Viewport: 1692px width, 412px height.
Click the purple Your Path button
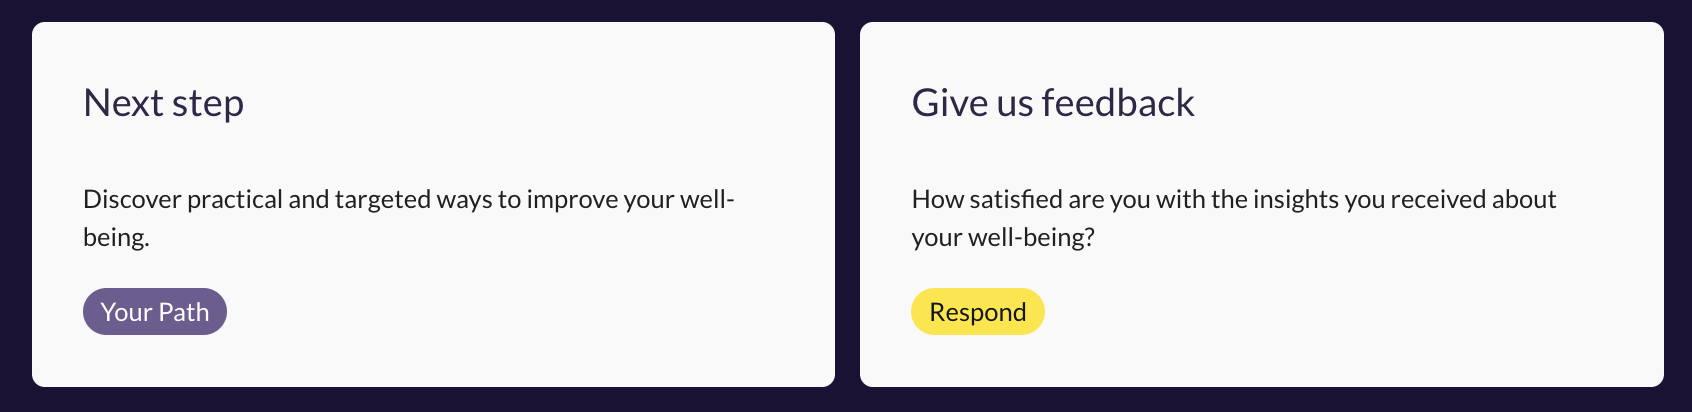coord(155,312)
